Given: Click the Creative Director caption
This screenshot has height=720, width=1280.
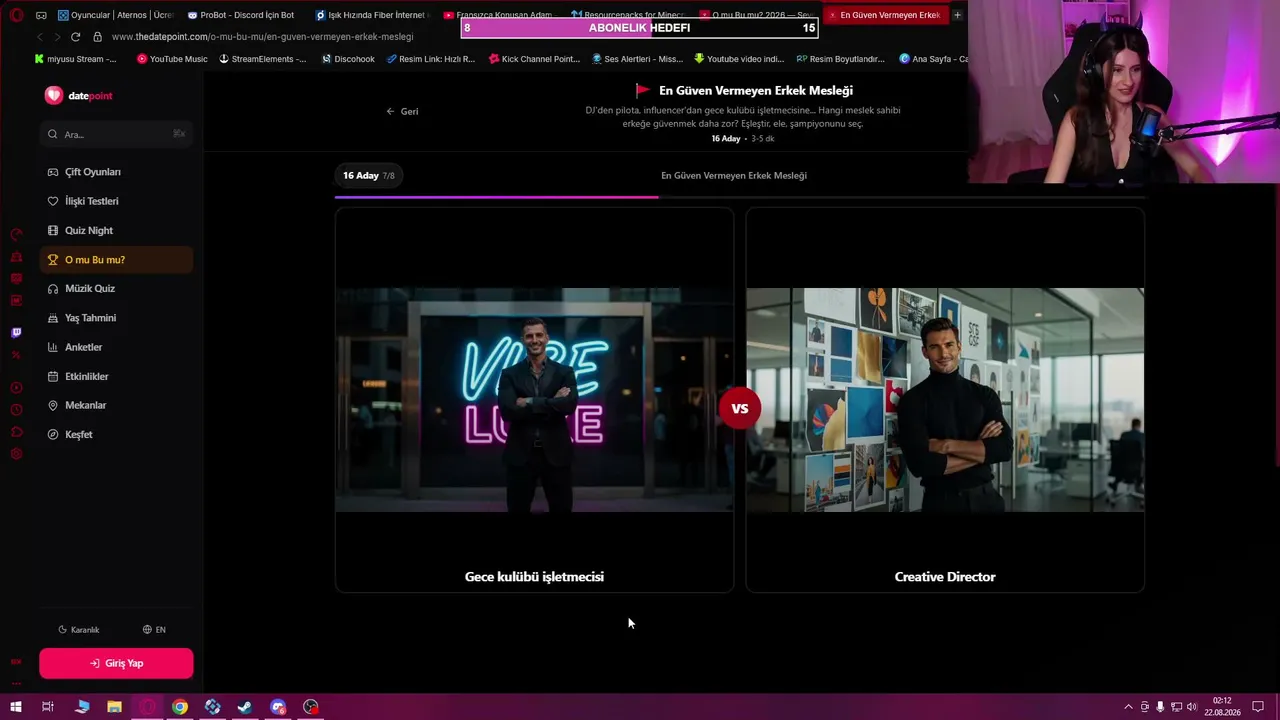Looking at the screenshot, I should (945, 577).
